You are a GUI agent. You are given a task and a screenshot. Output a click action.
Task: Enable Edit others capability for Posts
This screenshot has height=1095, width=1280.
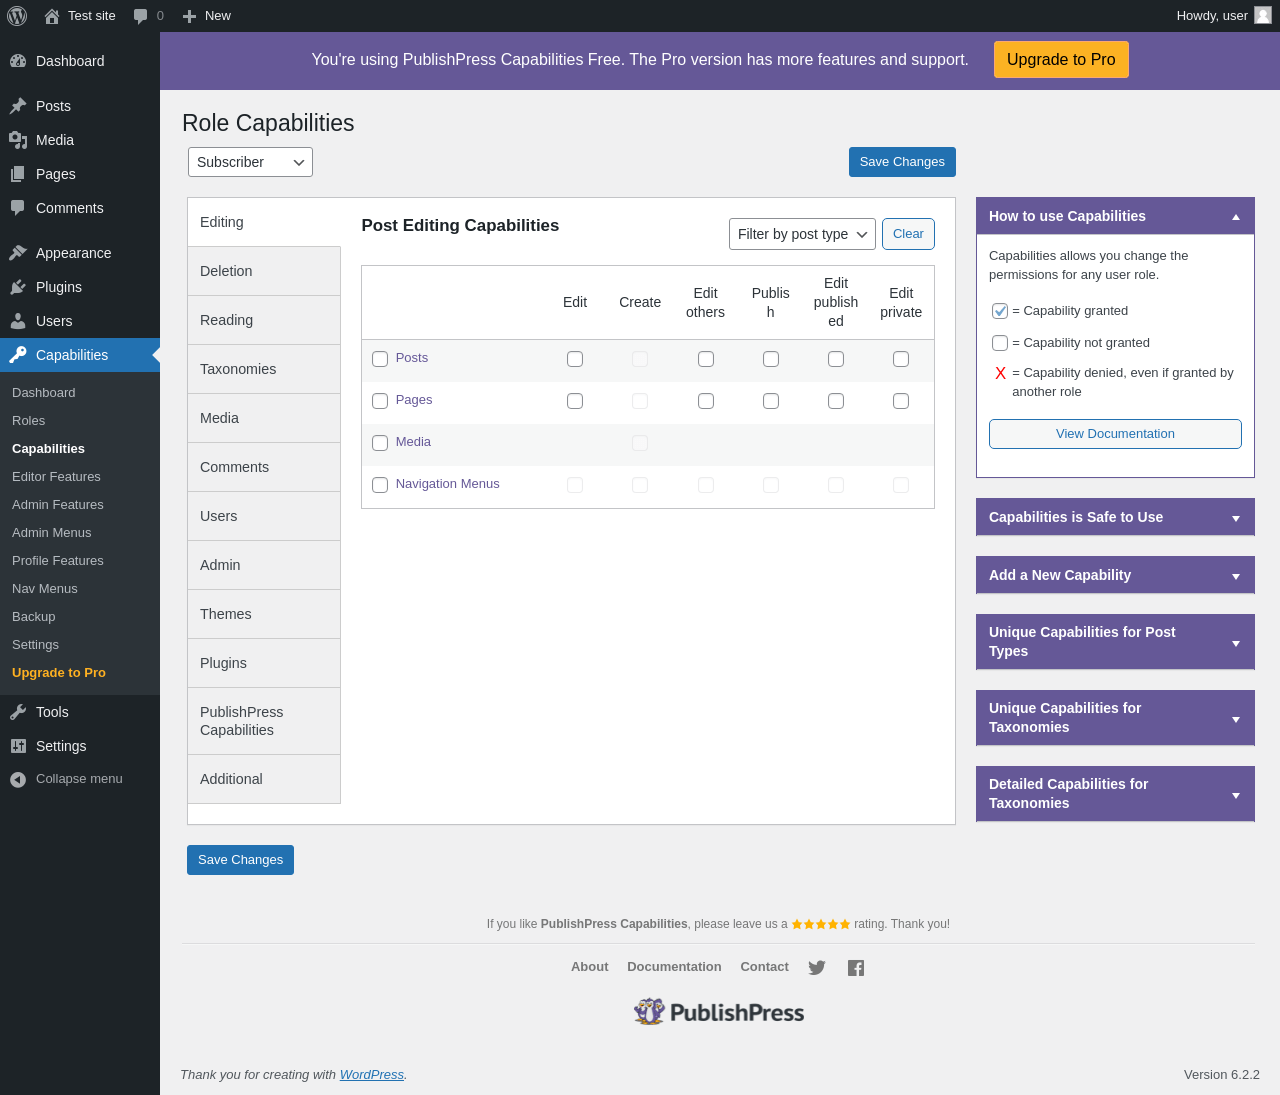[x=706, y=359]
